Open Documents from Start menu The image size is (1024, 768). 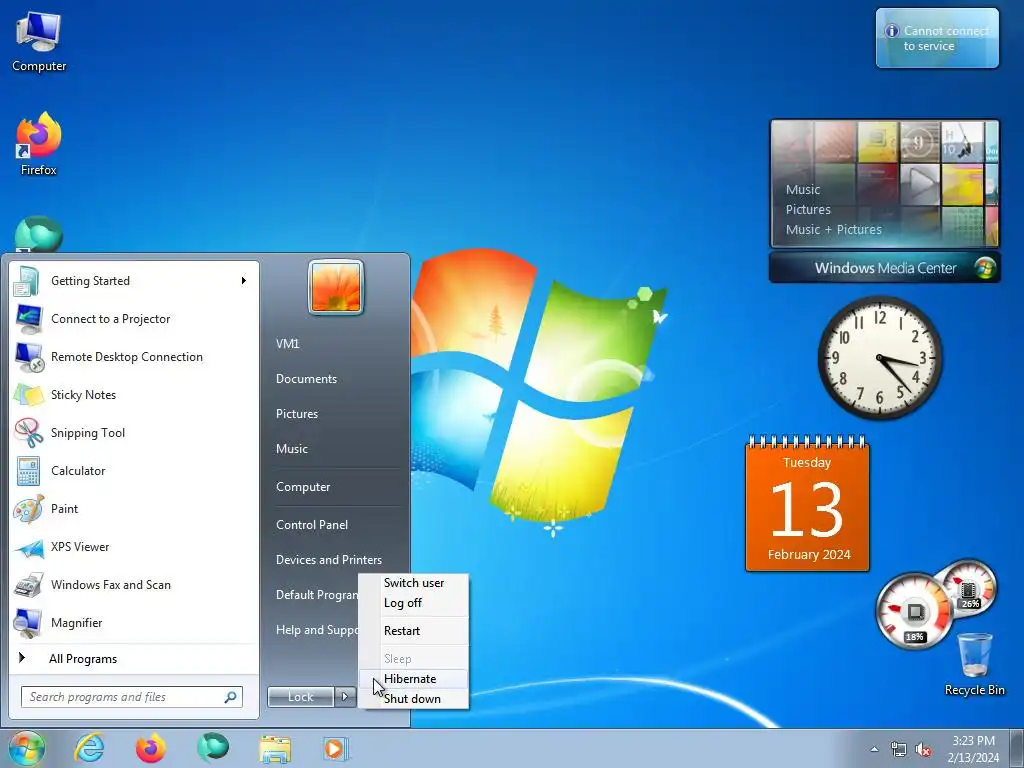(335, 379)
